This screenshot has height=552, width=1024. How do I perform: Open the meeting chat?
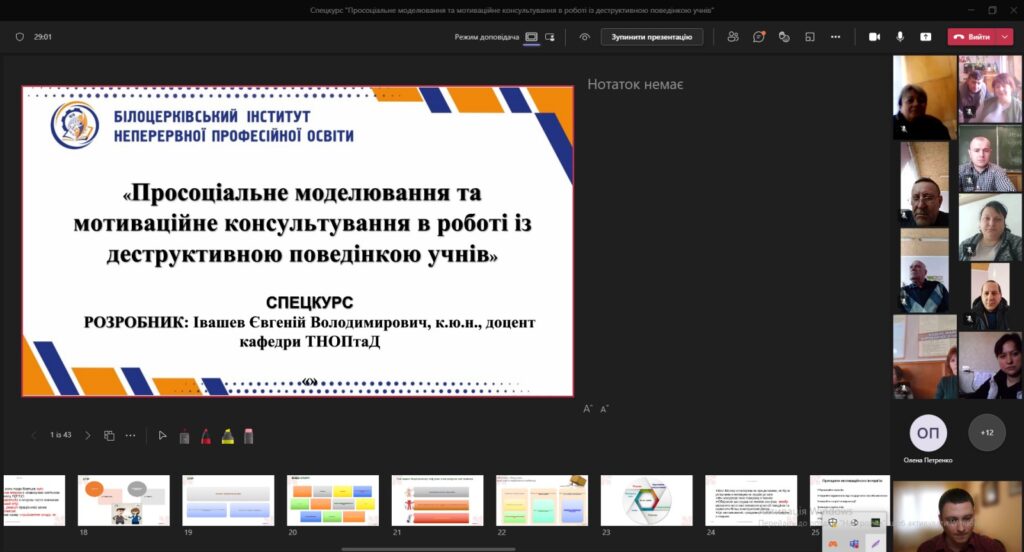pyautogui.click(x=759, y=37)
